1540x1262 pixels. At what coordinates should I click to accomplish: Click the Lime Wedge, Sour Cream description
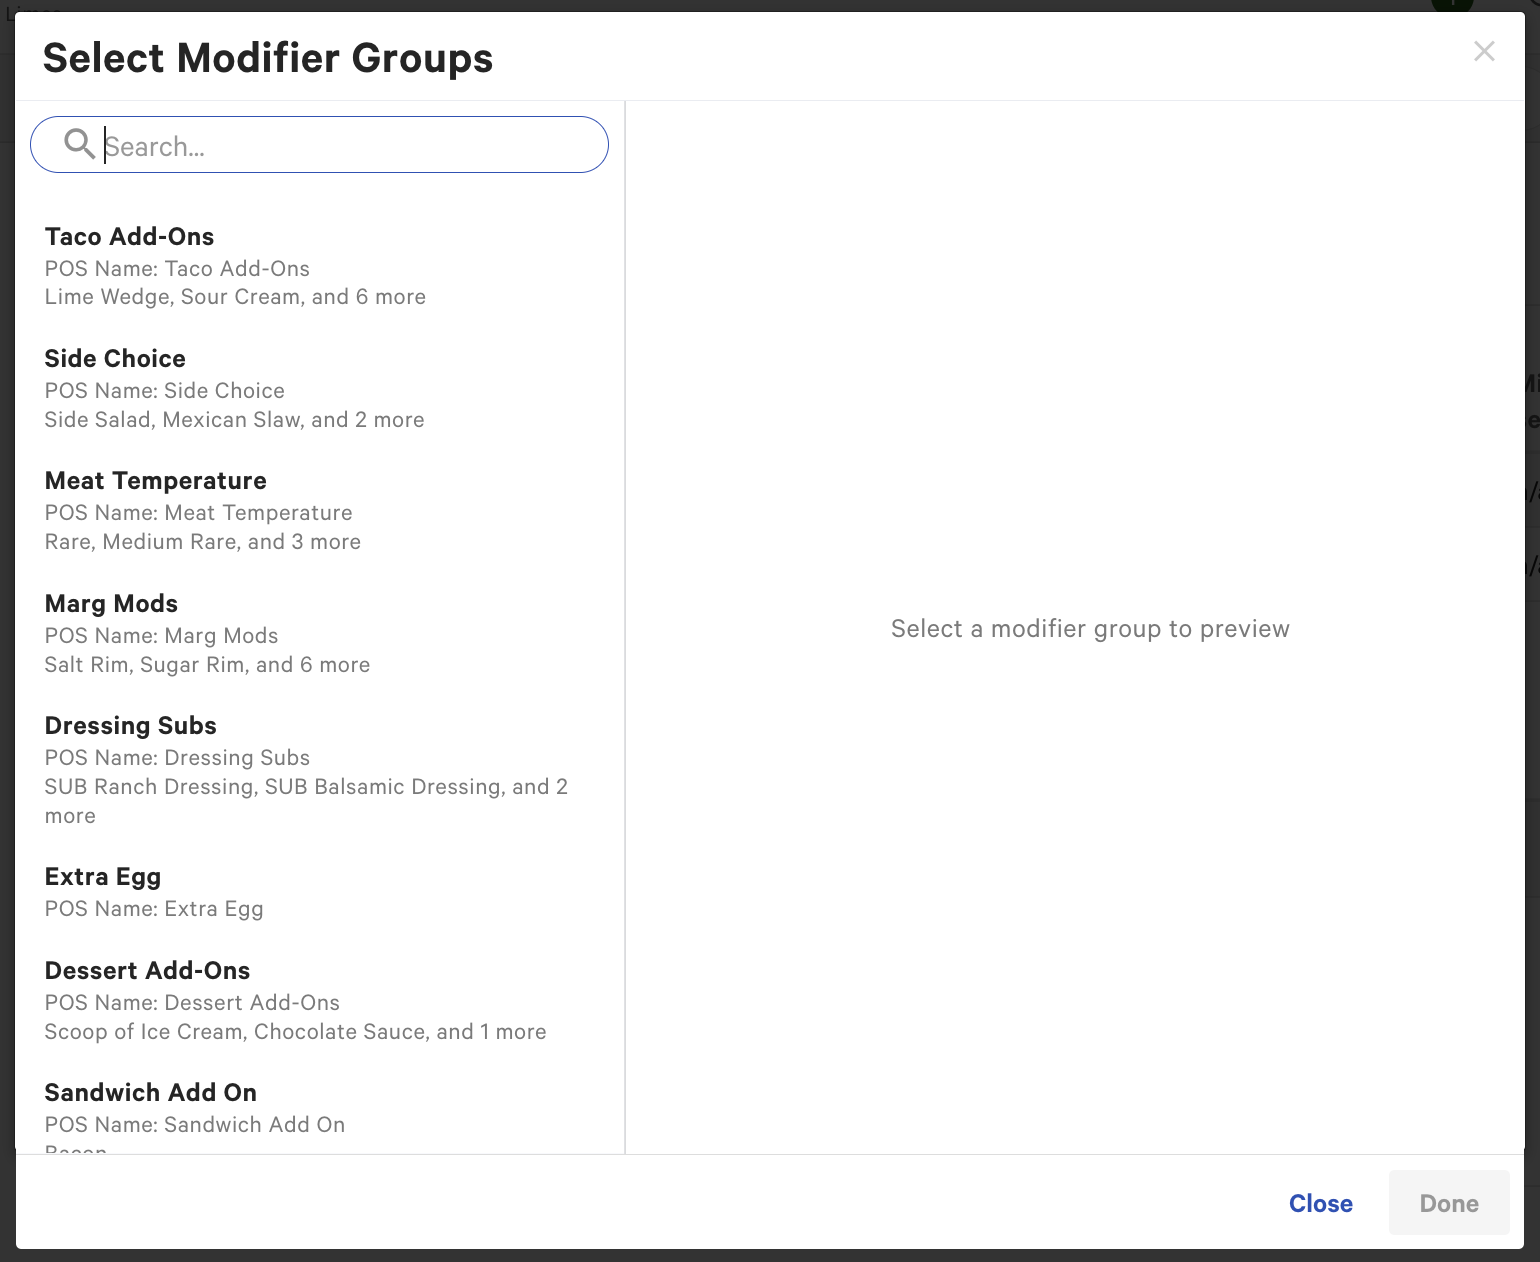[235, 296]
